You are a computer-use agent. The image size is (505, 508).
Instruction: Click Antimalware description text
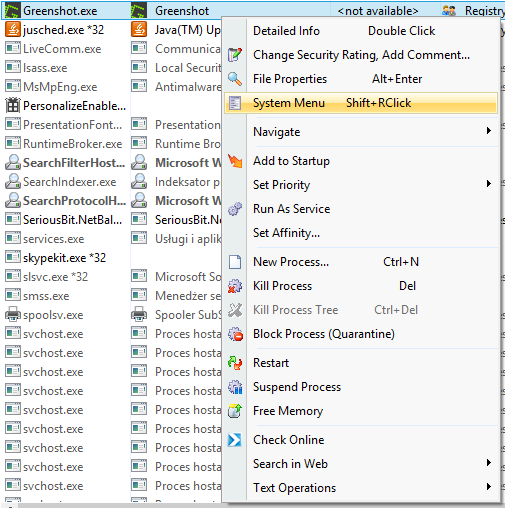tap(188, 87)
